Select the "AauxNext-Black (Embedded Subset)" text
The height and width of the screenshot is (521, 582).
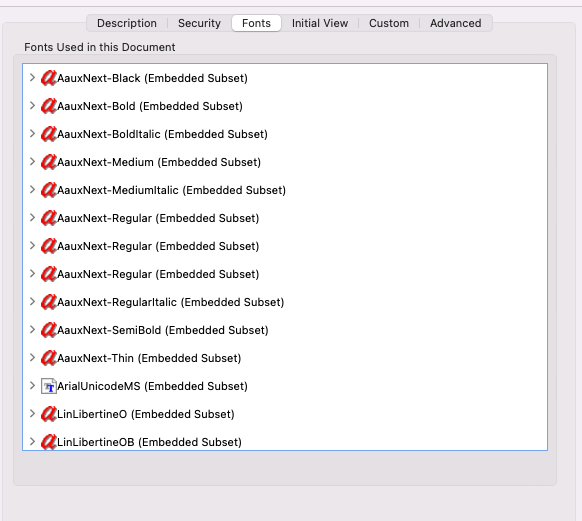coord(152,78)
